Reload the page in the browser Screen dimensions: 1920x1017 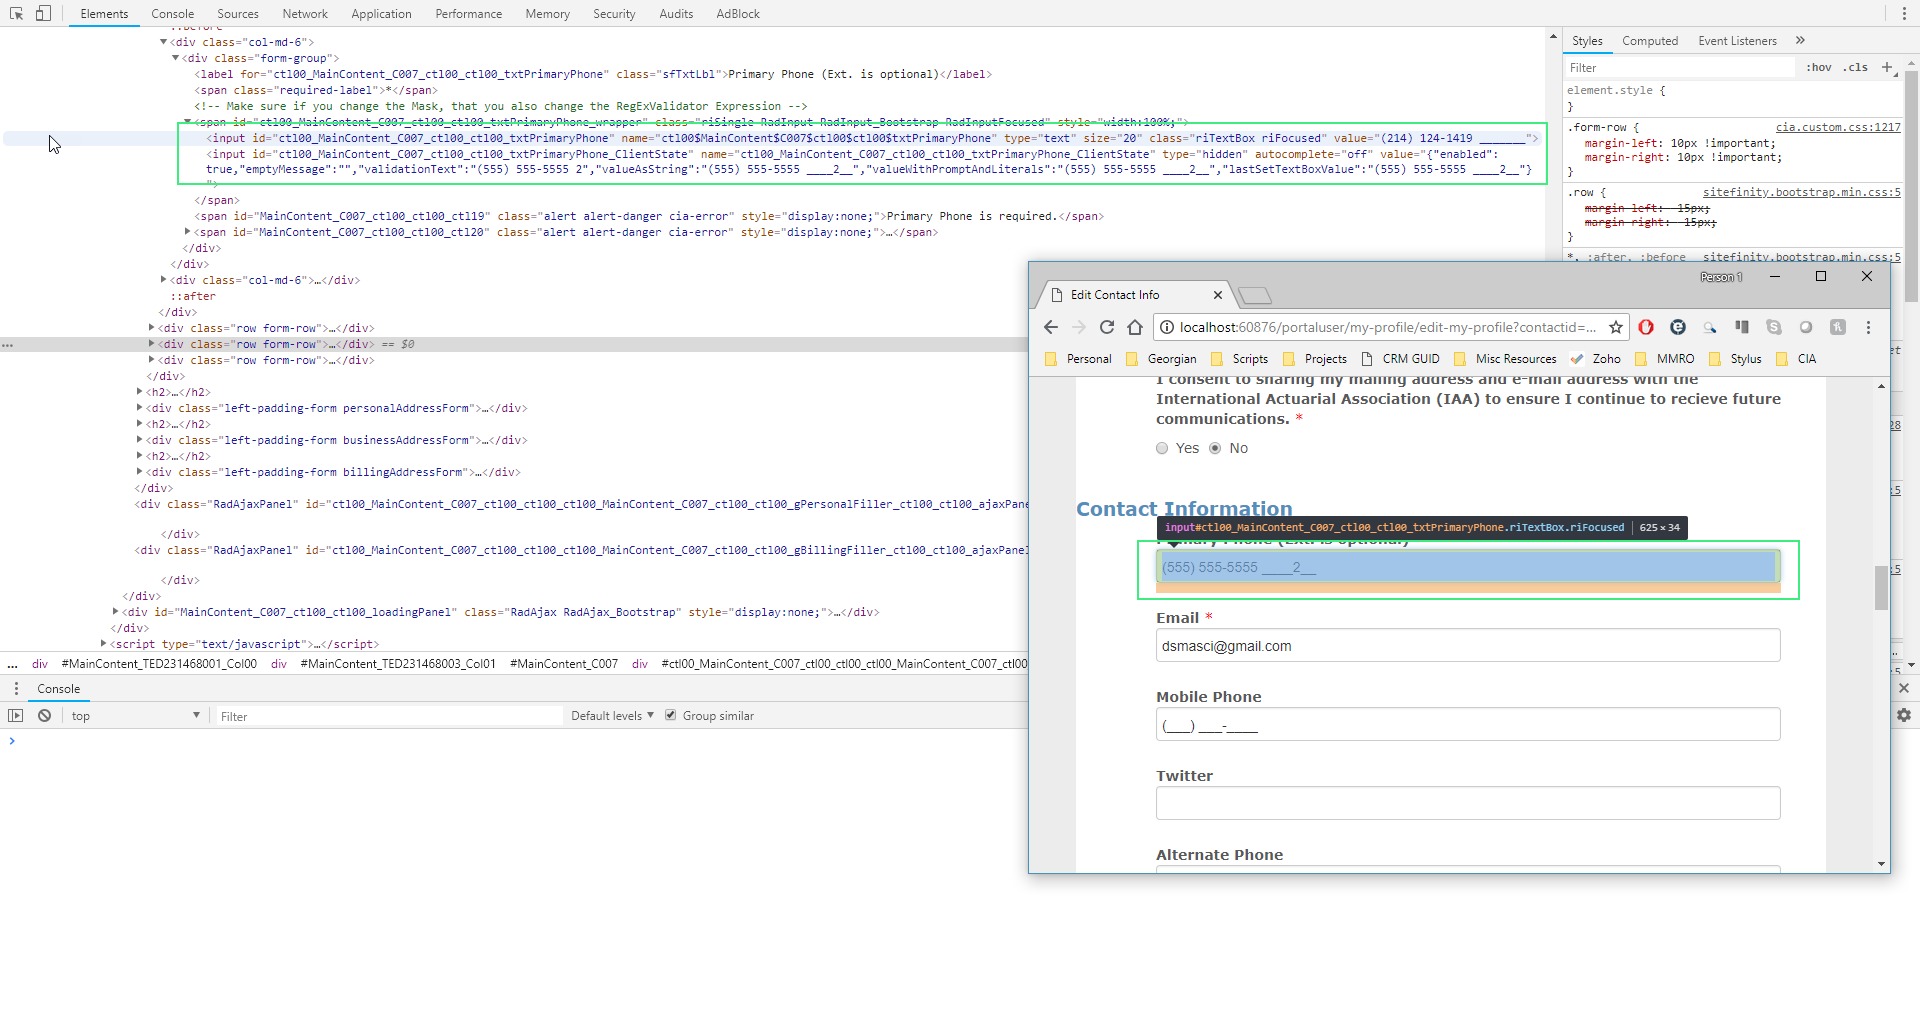pyautogui.click(x=1107, y=327)
